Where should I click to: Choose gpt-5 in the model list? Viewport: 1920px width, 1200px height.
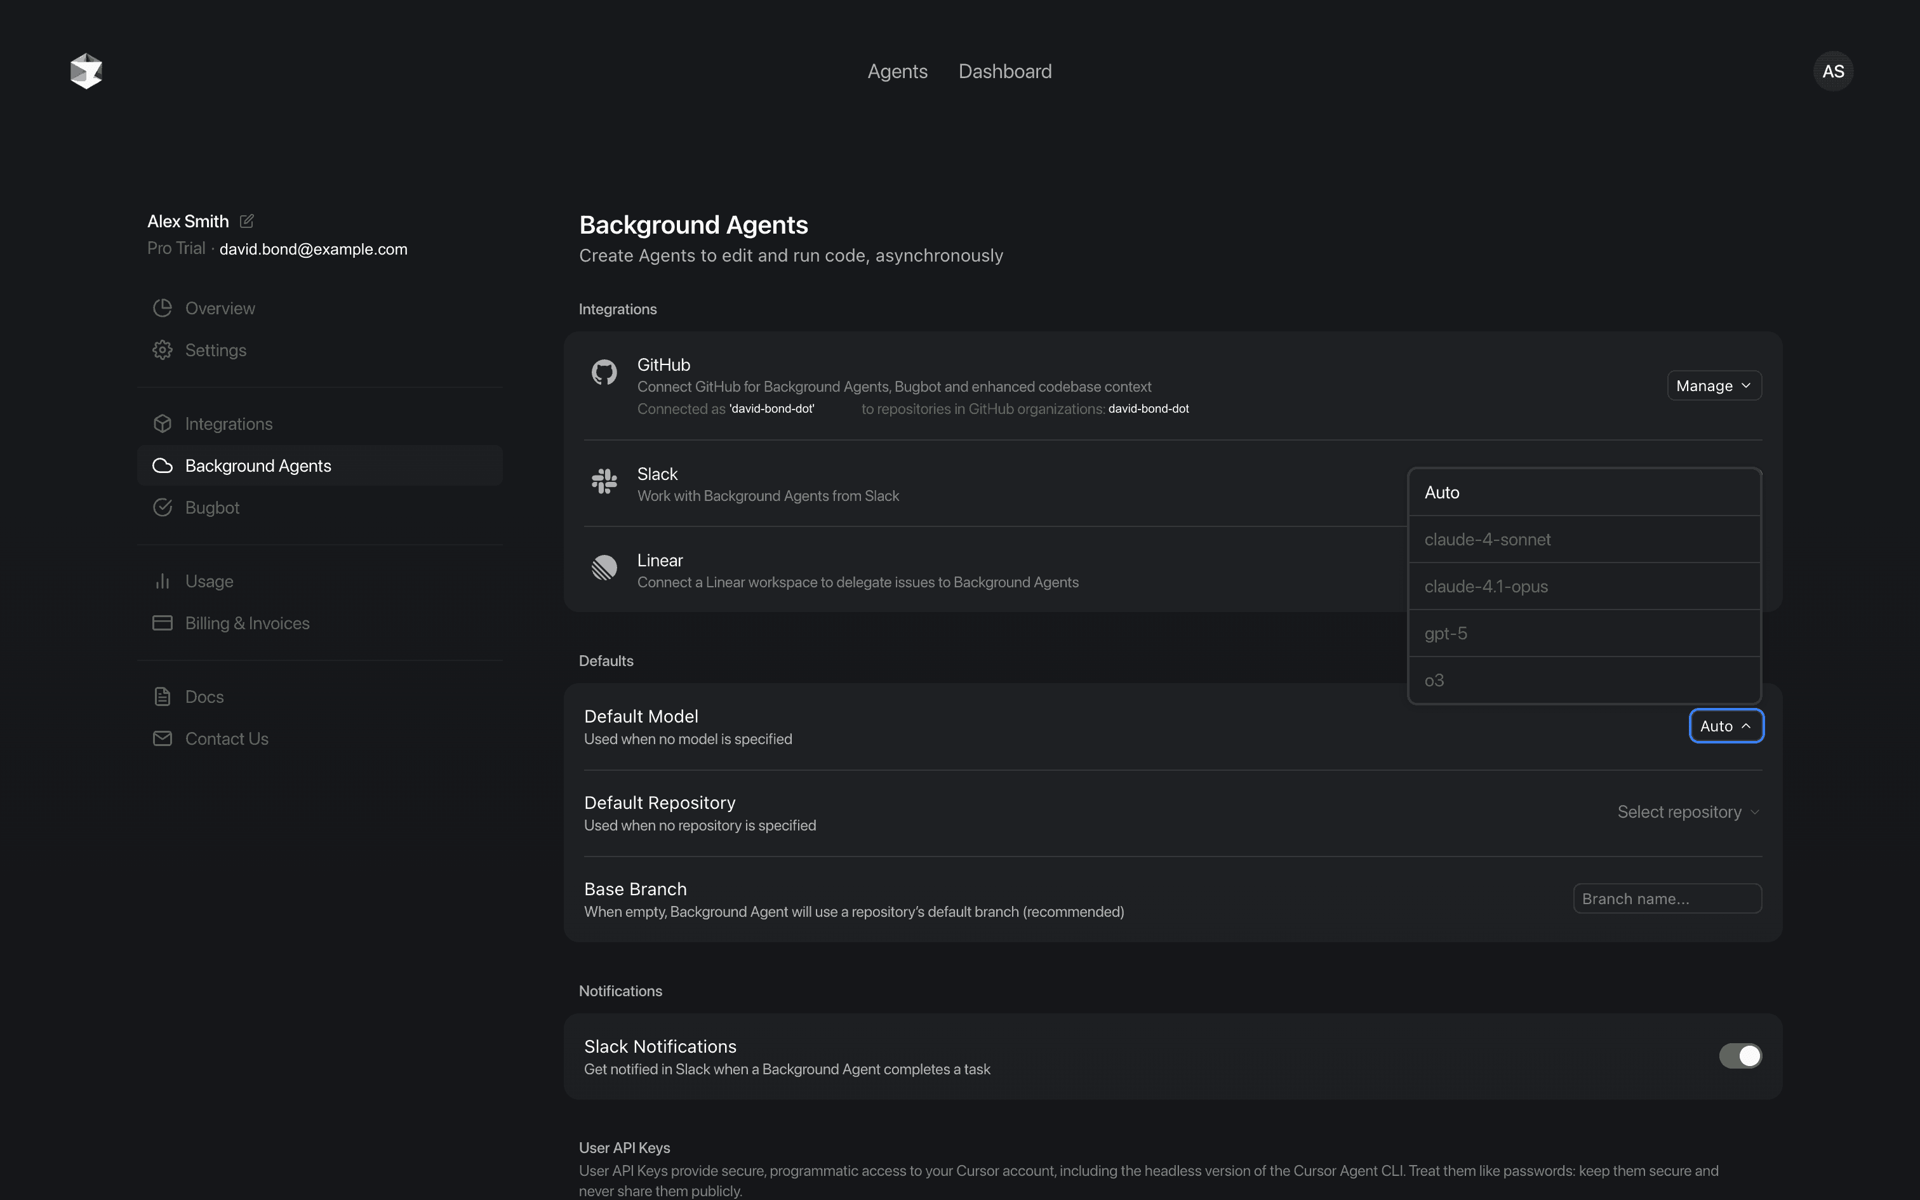(x=1584, y=634)
